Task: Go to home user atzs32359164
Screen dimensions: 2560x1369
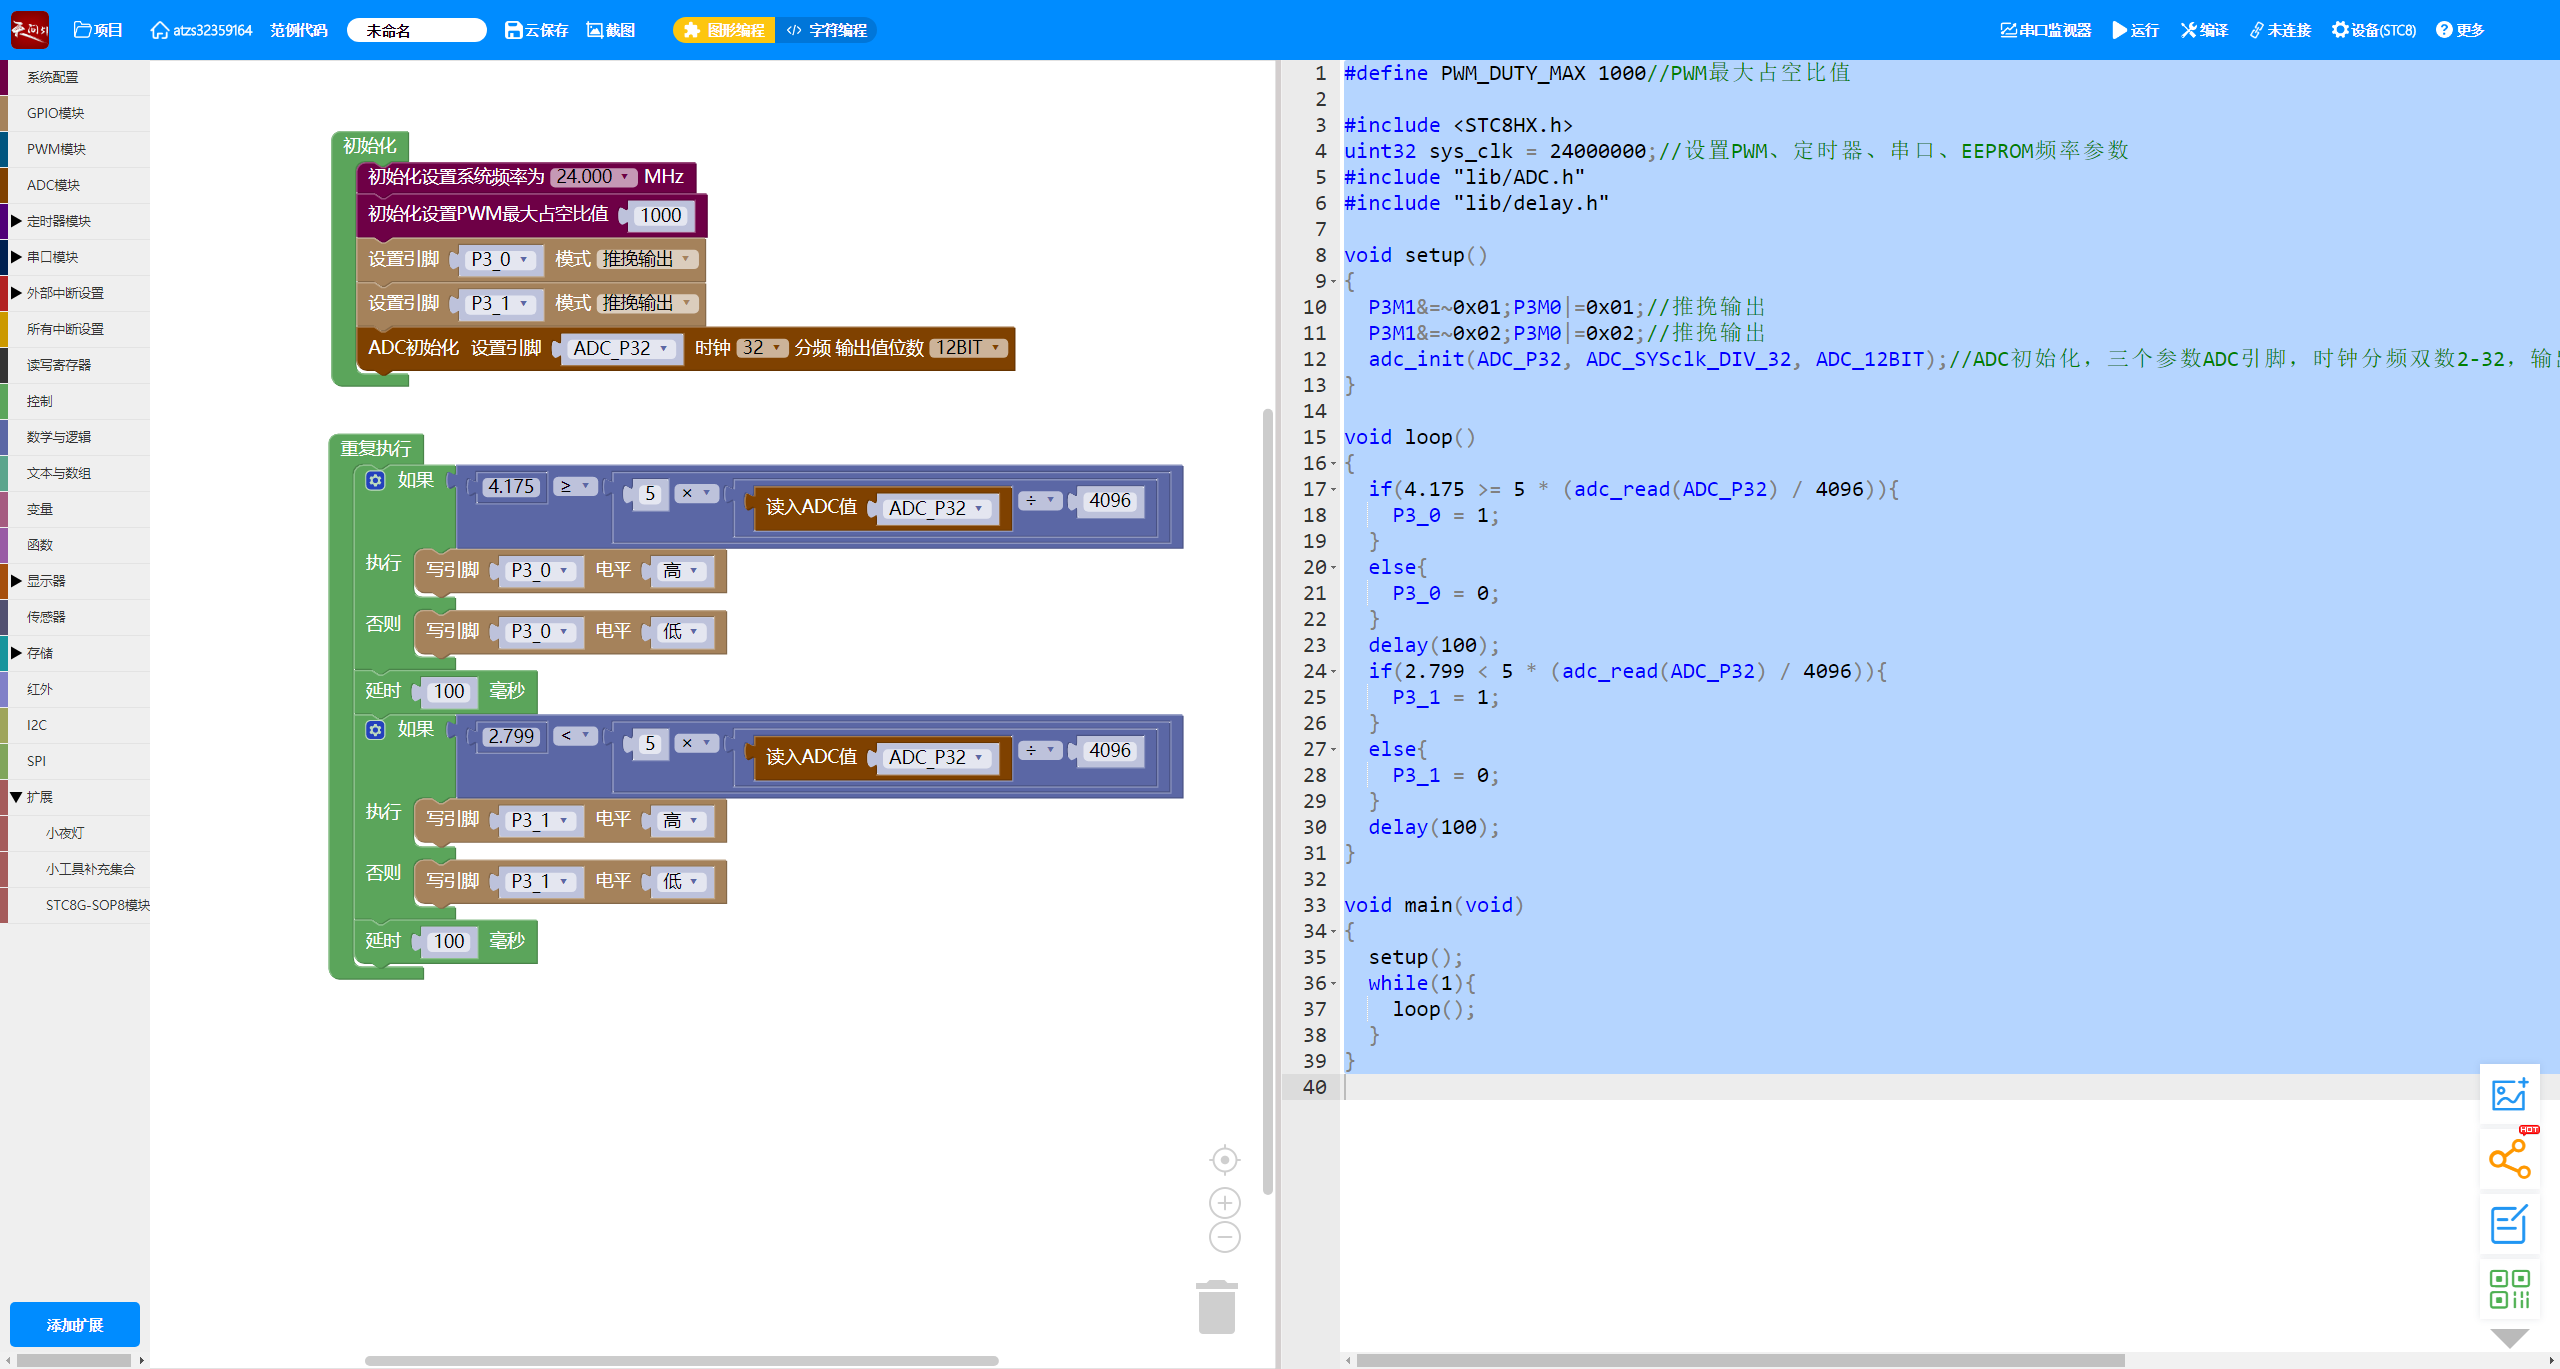Action: (201, 30)
